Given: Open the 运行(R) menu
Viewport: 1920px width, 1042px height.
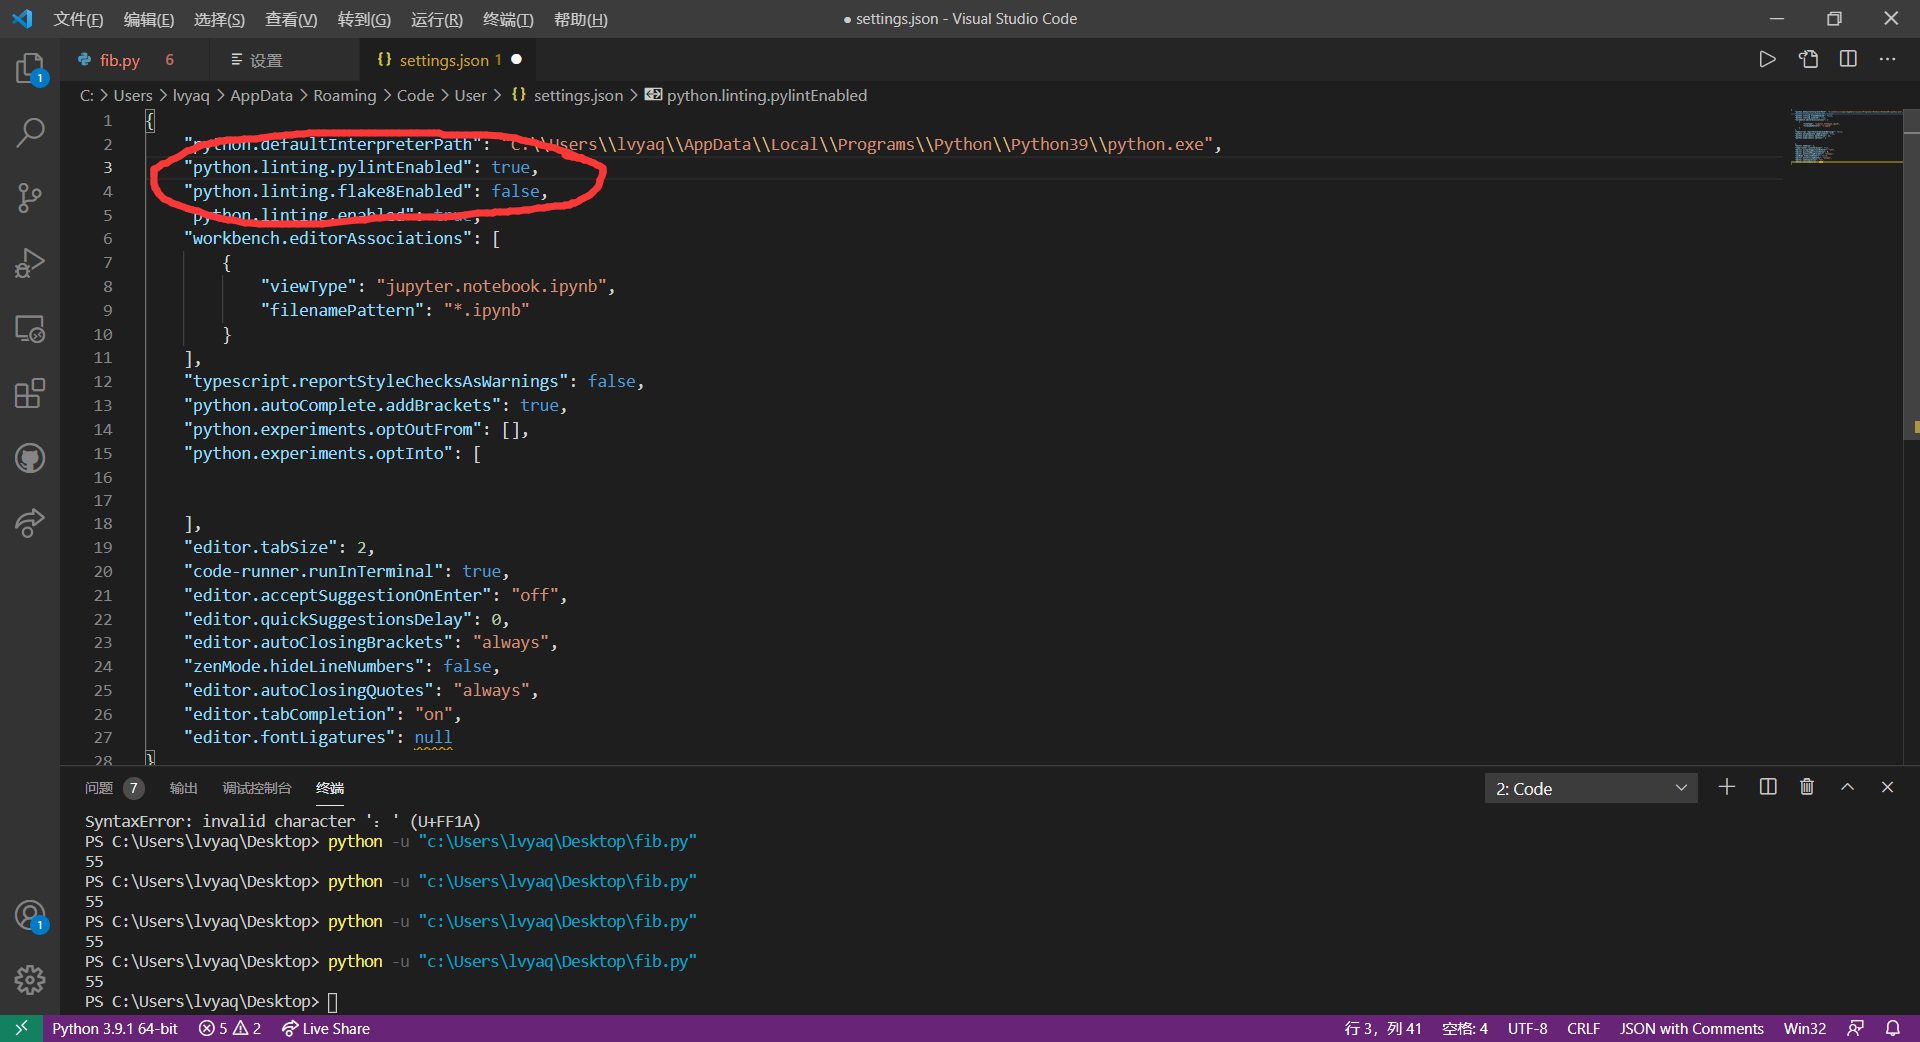Looking at the screenshot, I should click(x=437, y=19).
